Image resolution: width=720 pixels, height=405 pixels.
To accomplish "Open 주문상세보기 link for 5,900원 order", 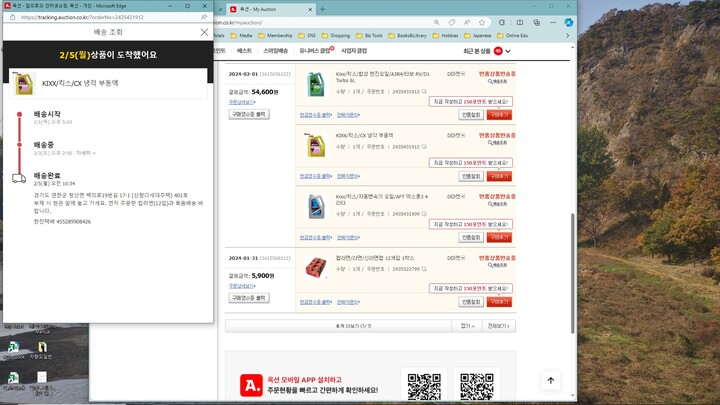I will coord(242,286).
